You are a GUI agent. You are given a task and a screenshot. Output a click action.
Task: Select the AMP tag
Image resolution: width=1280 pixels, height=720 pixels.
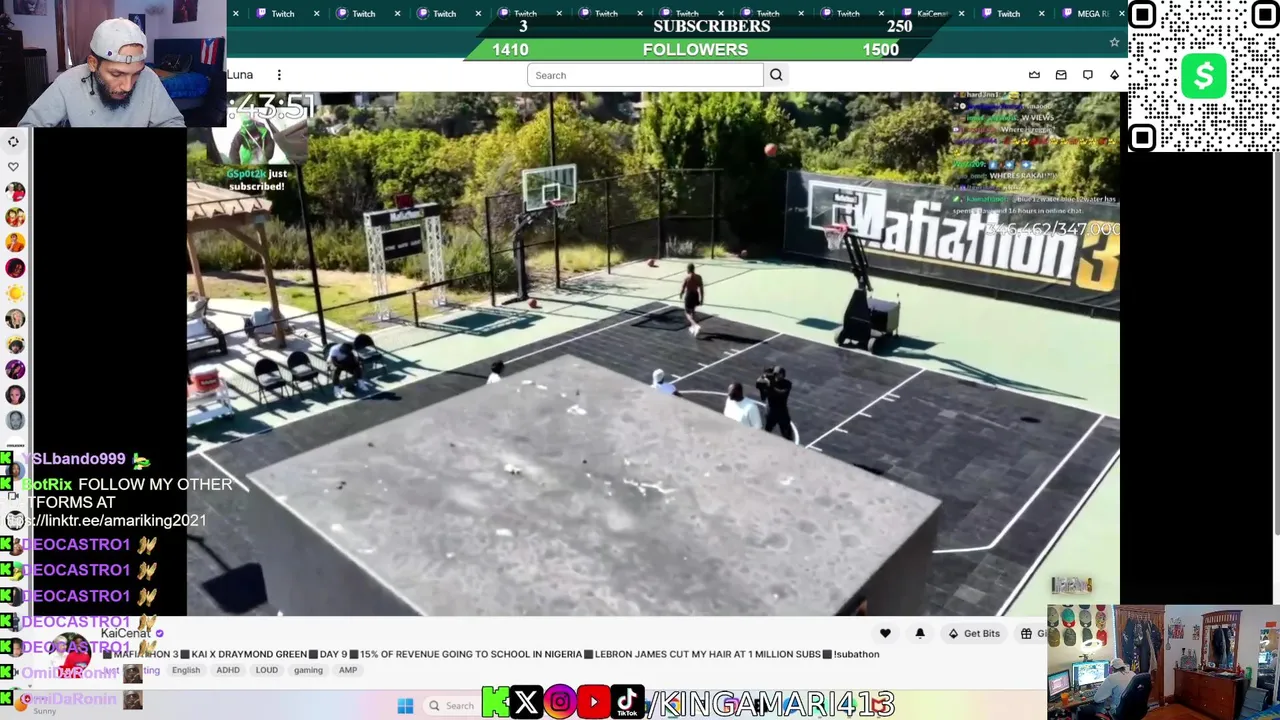pos(348,670)
